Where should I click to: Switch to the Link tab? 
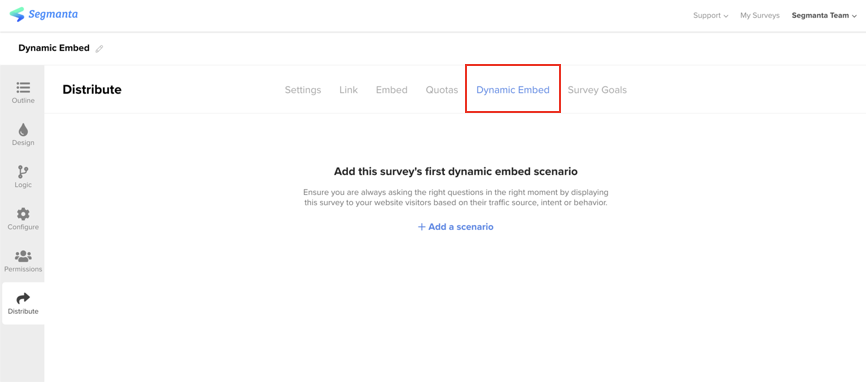pos(348,90)
